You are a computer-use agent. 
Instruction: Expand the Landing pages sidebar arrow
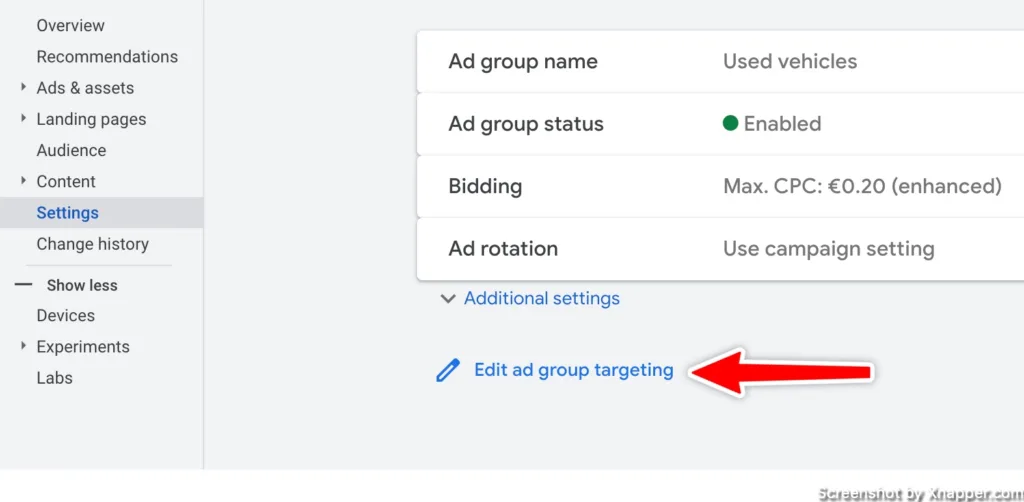click(x=24, y=118)
